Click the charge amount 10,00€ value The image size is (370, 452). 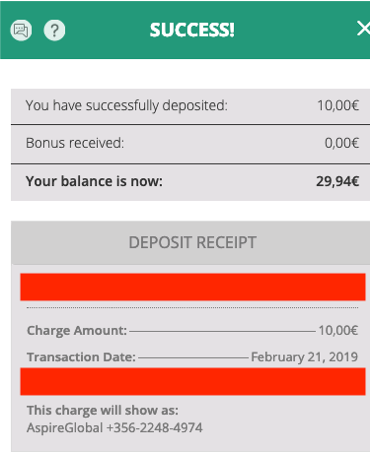[x=338, y=331]
